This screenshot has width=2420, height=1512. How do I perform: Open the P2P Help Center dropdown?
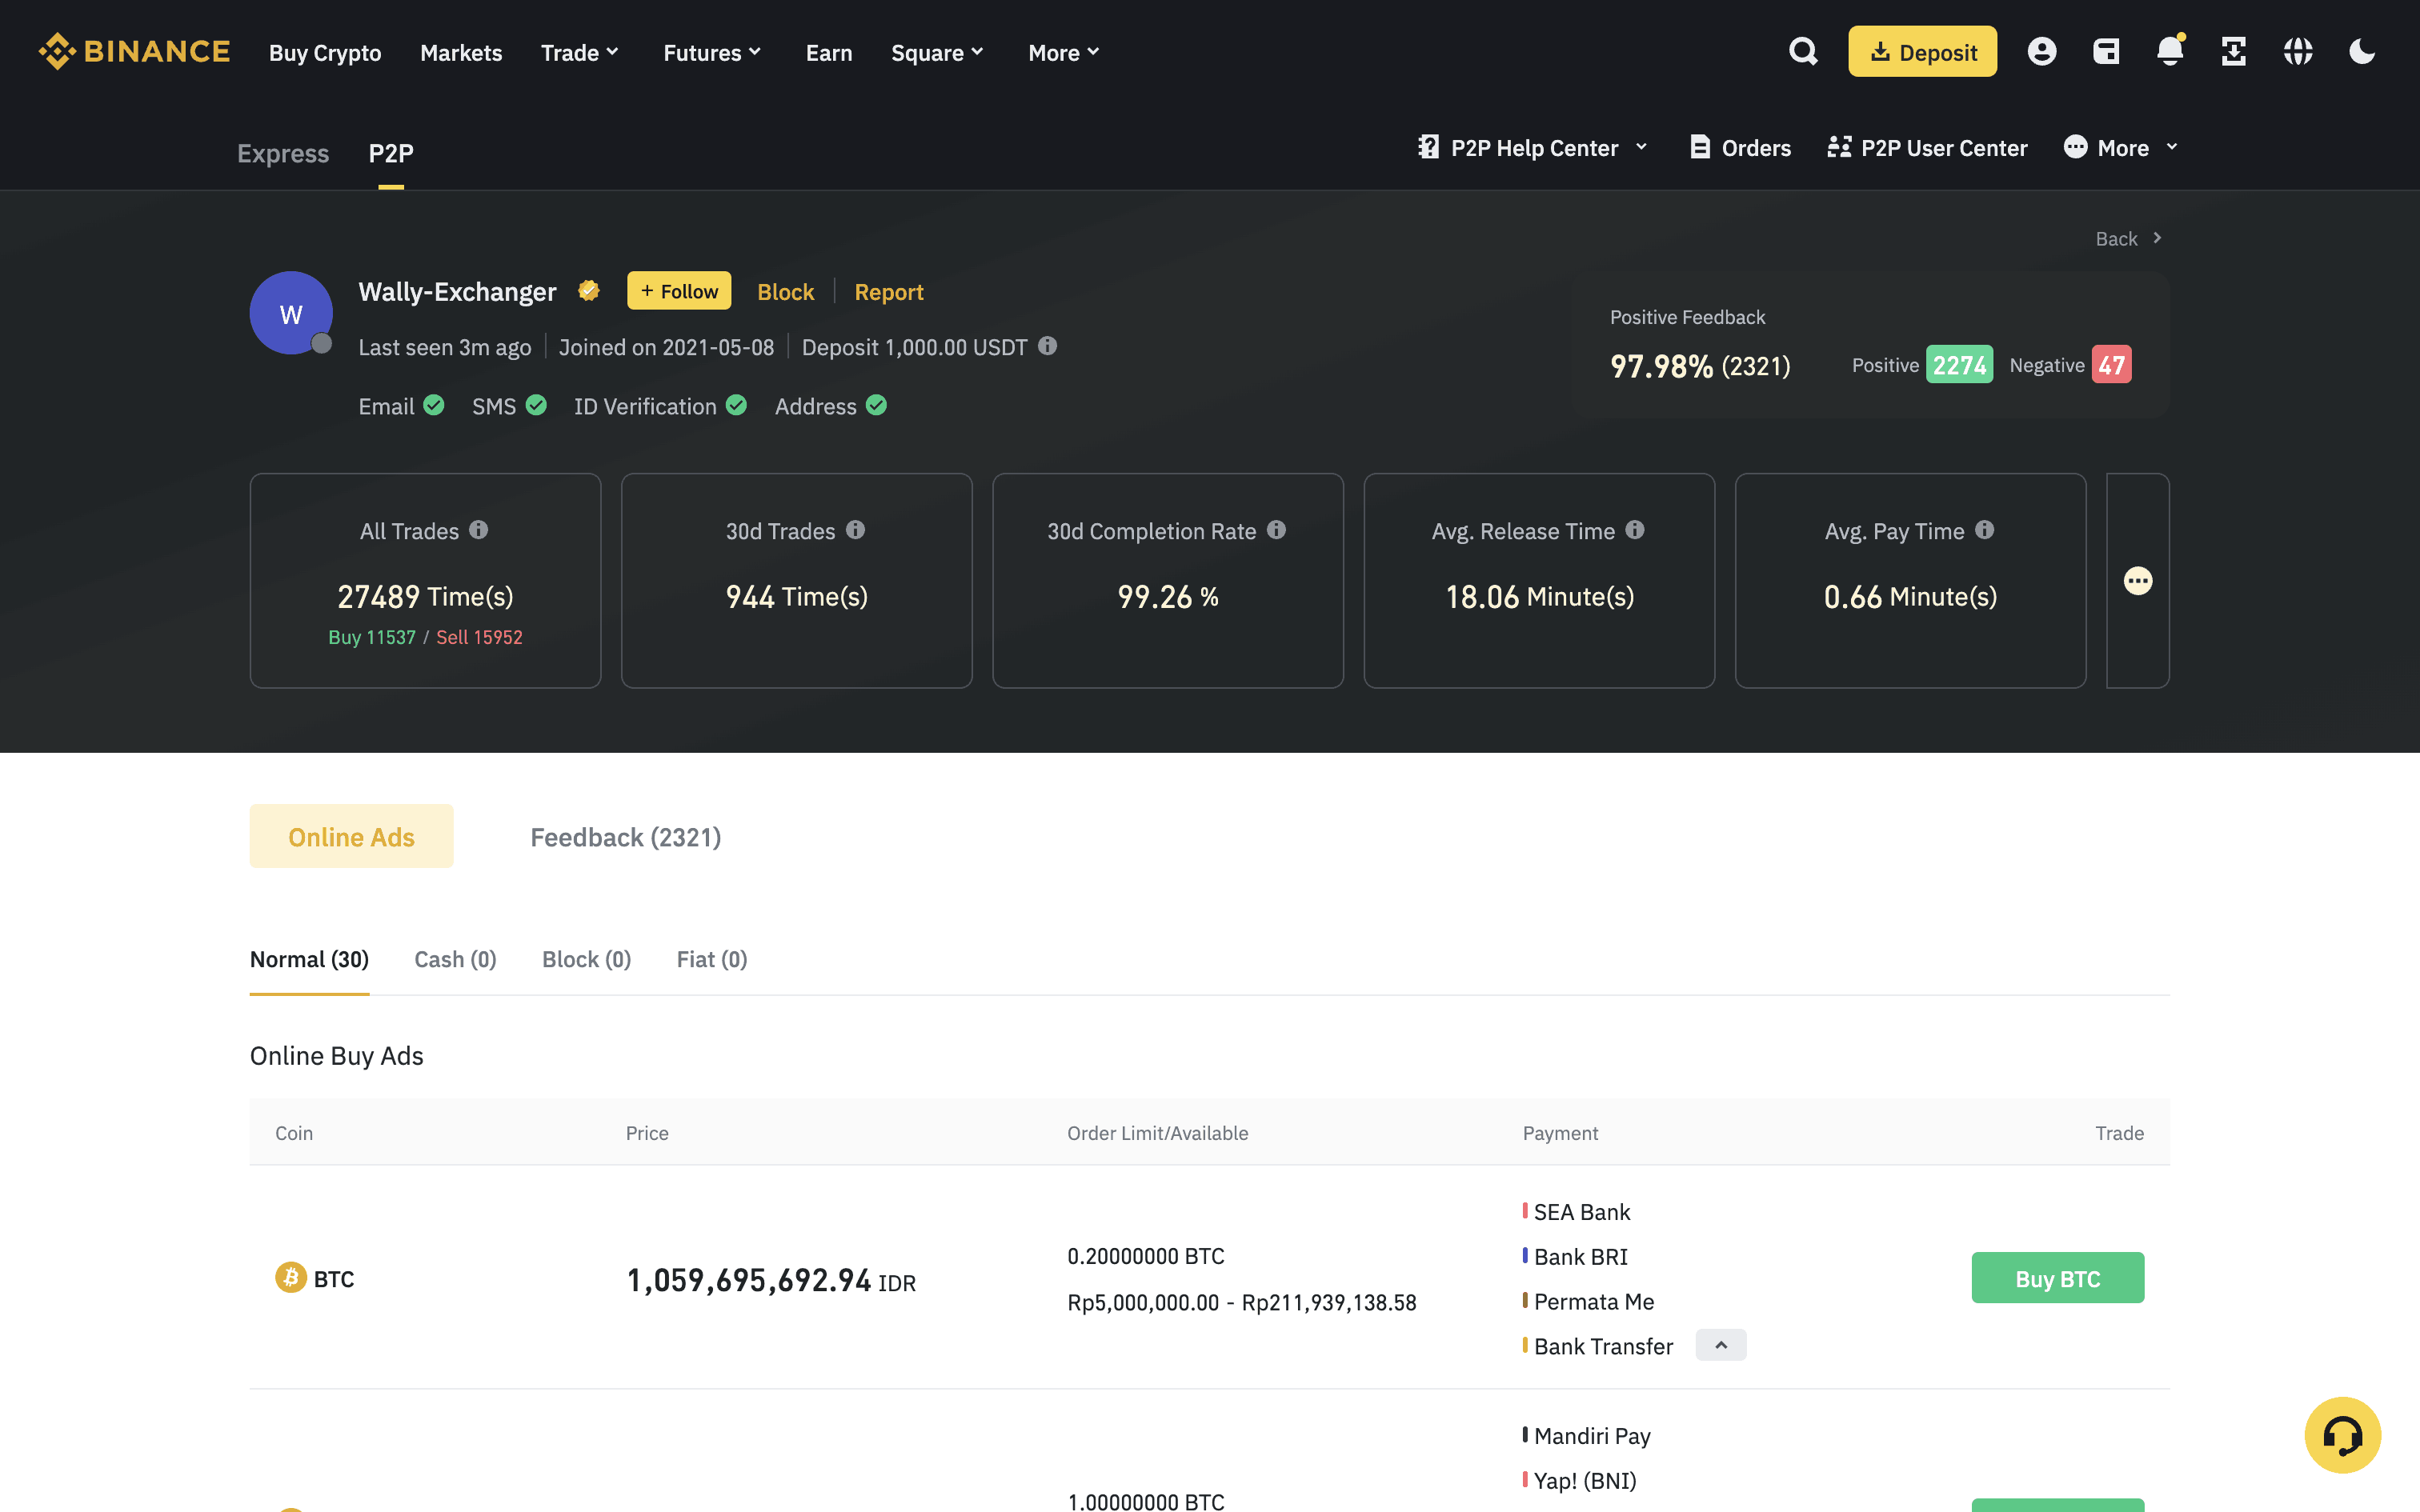pos(1533,148)
